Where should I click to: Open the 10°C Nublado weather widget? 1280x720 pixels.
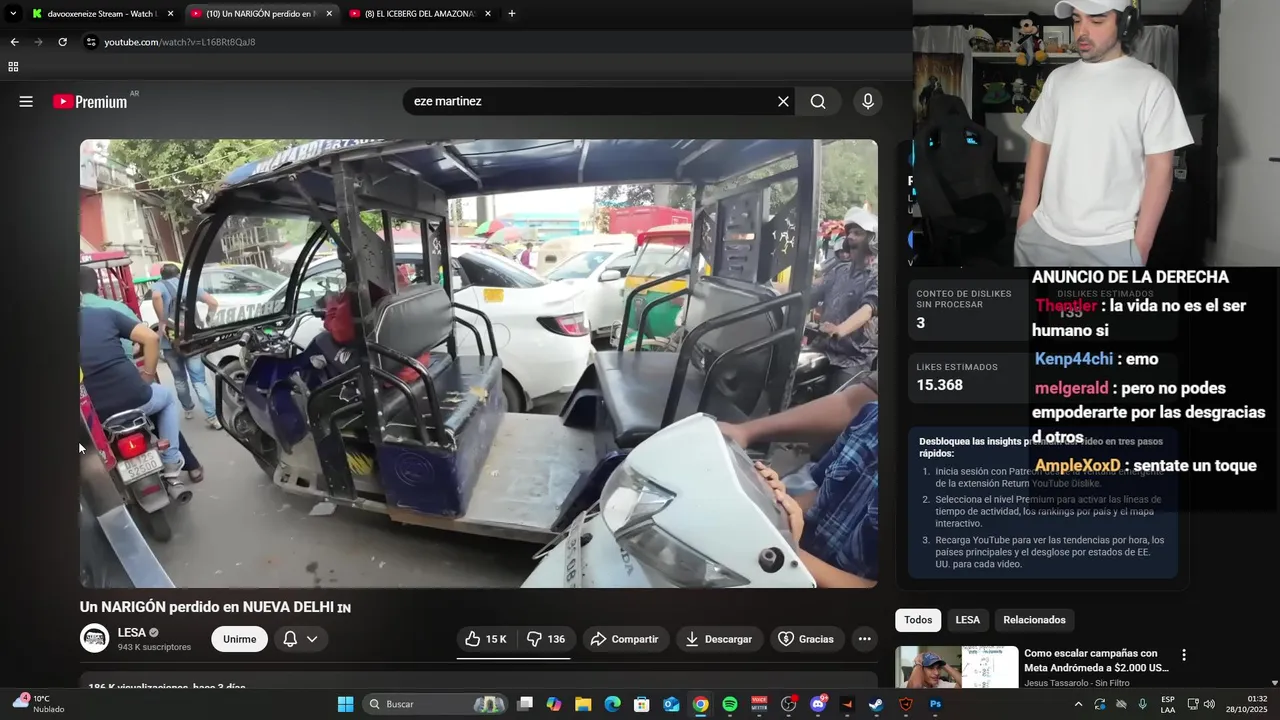(x=38, y=704)
